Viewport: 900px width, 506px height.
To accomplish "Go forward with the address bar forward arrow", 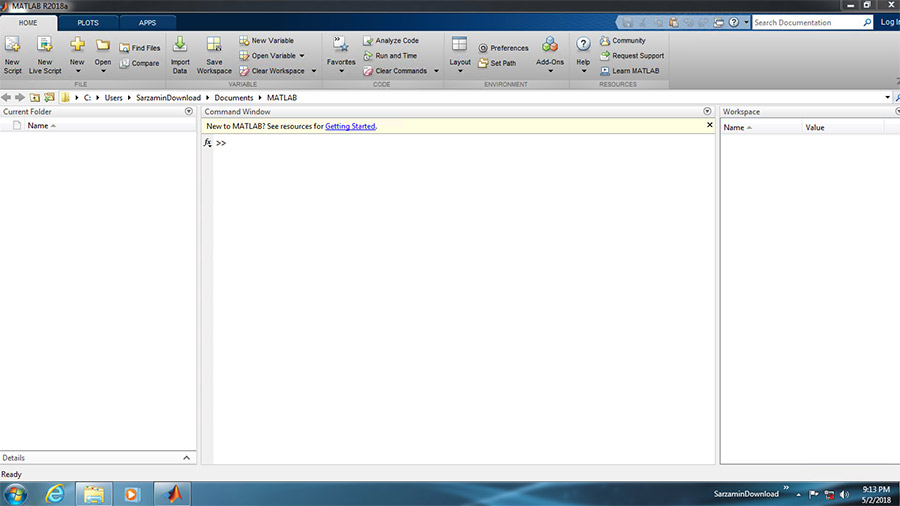I will (20, 98).
